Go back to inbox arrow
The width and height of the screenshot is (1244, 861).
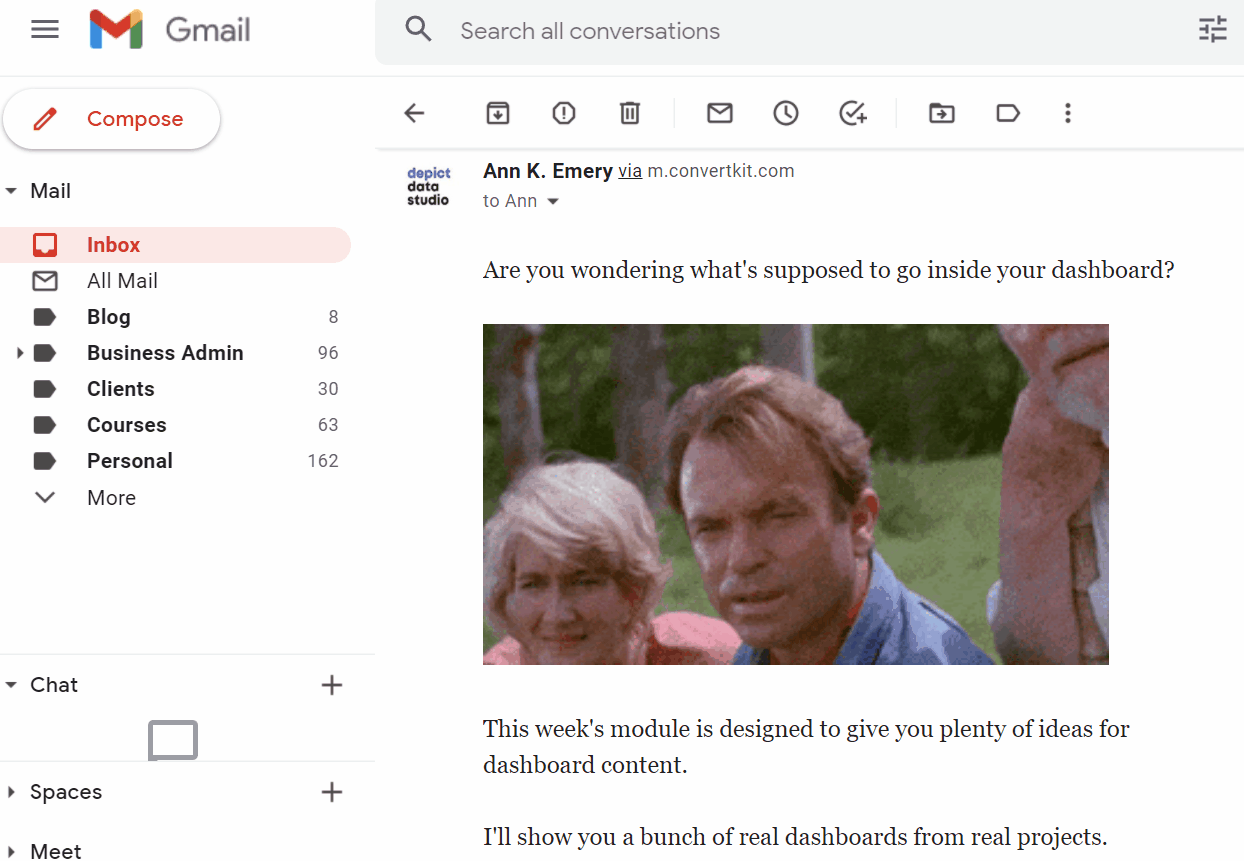414,113
